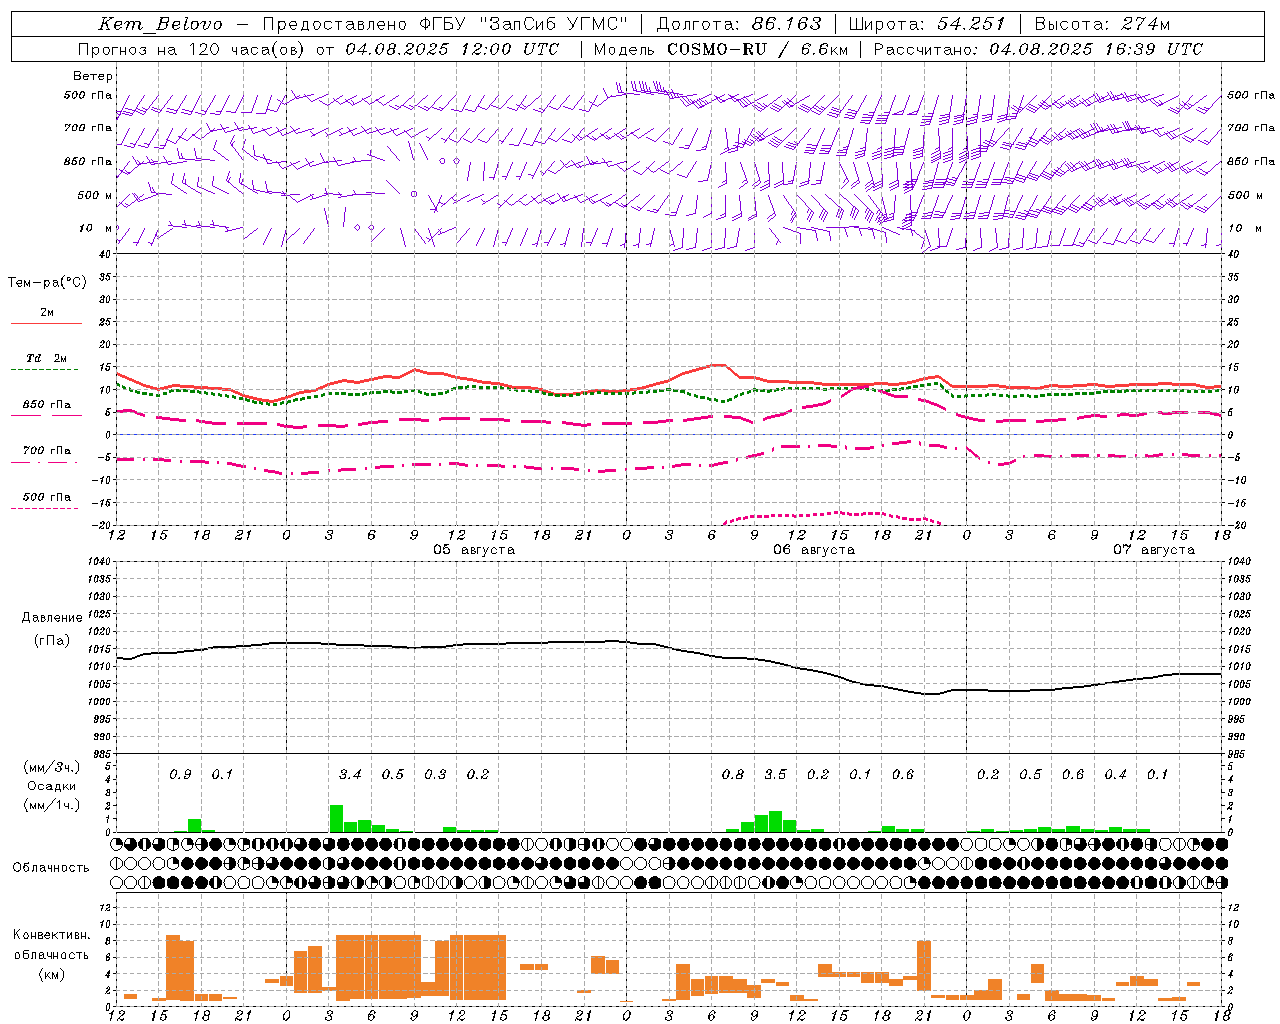Click the 07 августа date label
This screenshot has height=1024, width=1280.
click(x=1153, y=550)
